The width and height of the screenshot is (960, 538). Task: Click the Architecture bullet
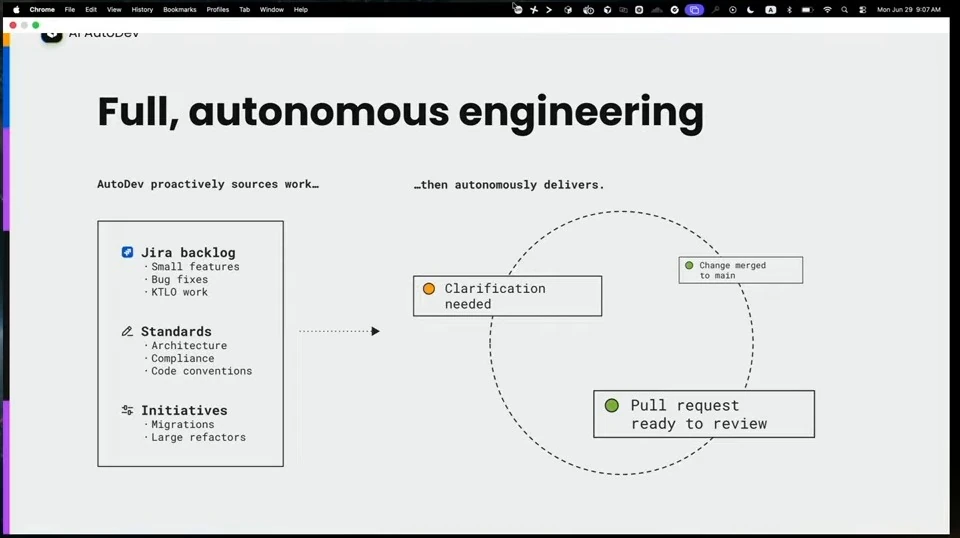point(189,346)
